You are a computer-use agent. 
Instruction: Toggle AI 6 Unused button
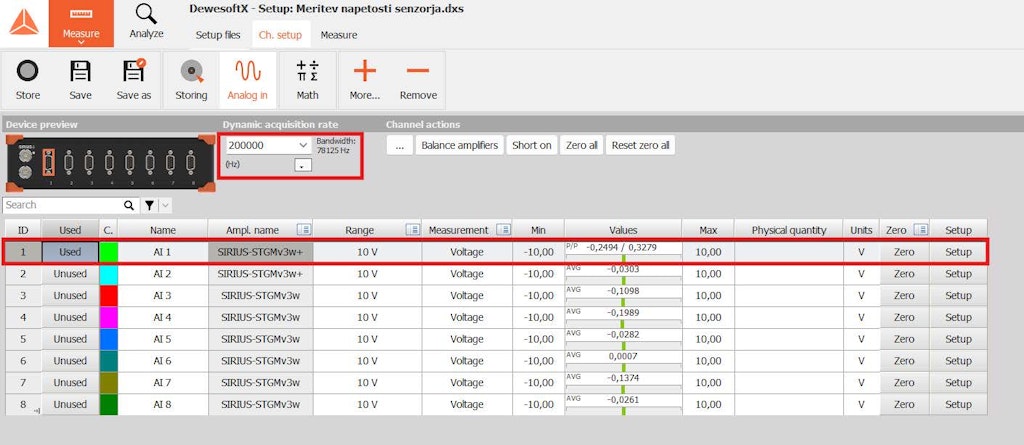click(71, 361)
